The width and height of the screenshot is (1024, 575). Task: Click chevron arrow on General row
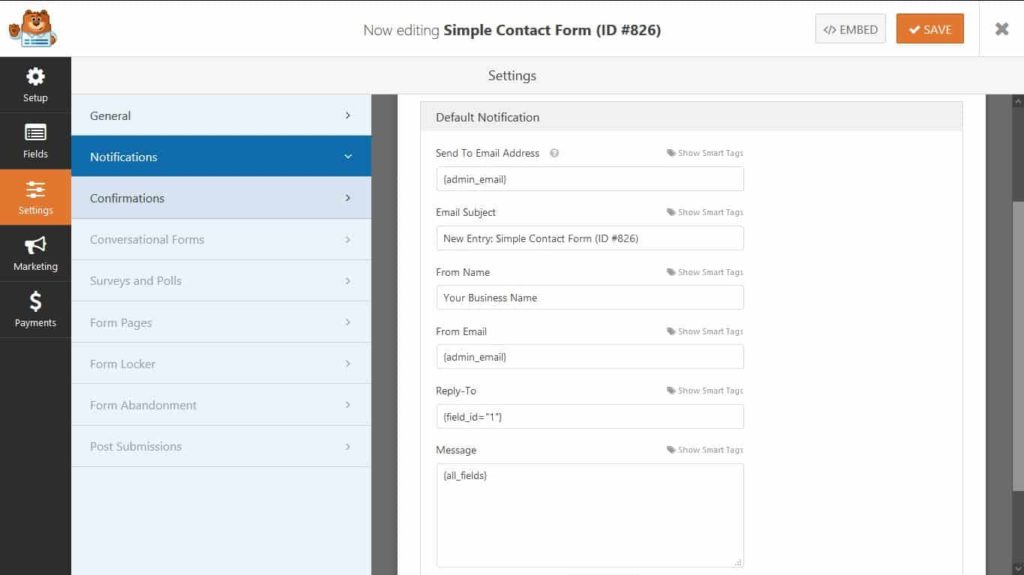347,115
